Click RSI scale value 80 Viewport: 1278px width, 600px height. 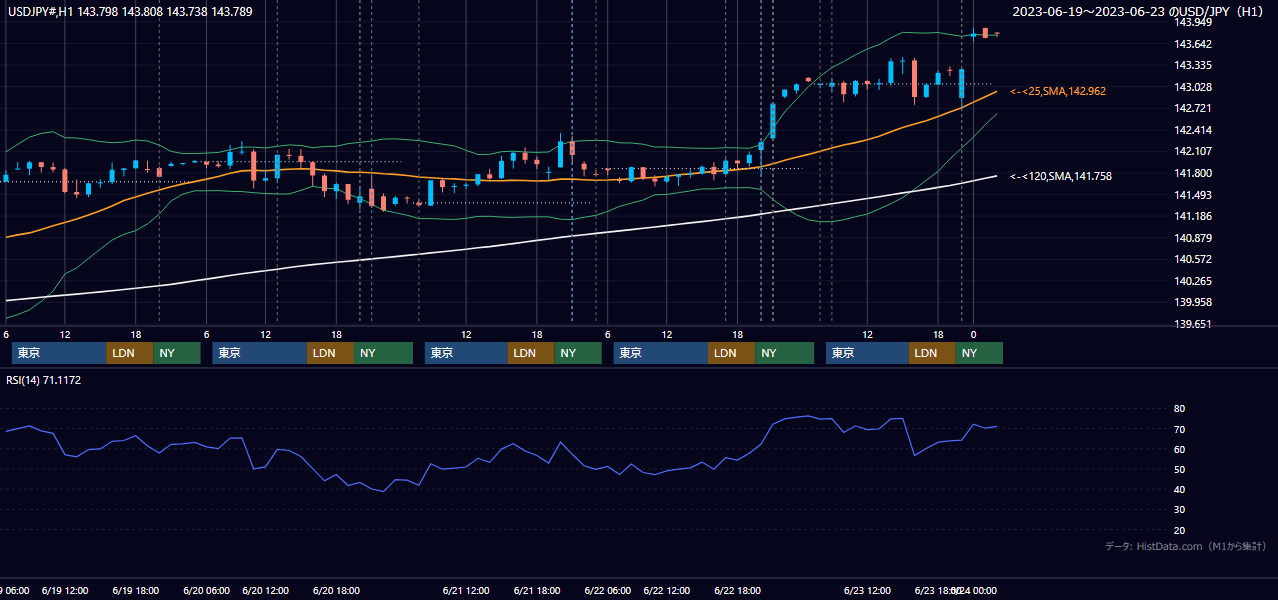click(1179, 409)
